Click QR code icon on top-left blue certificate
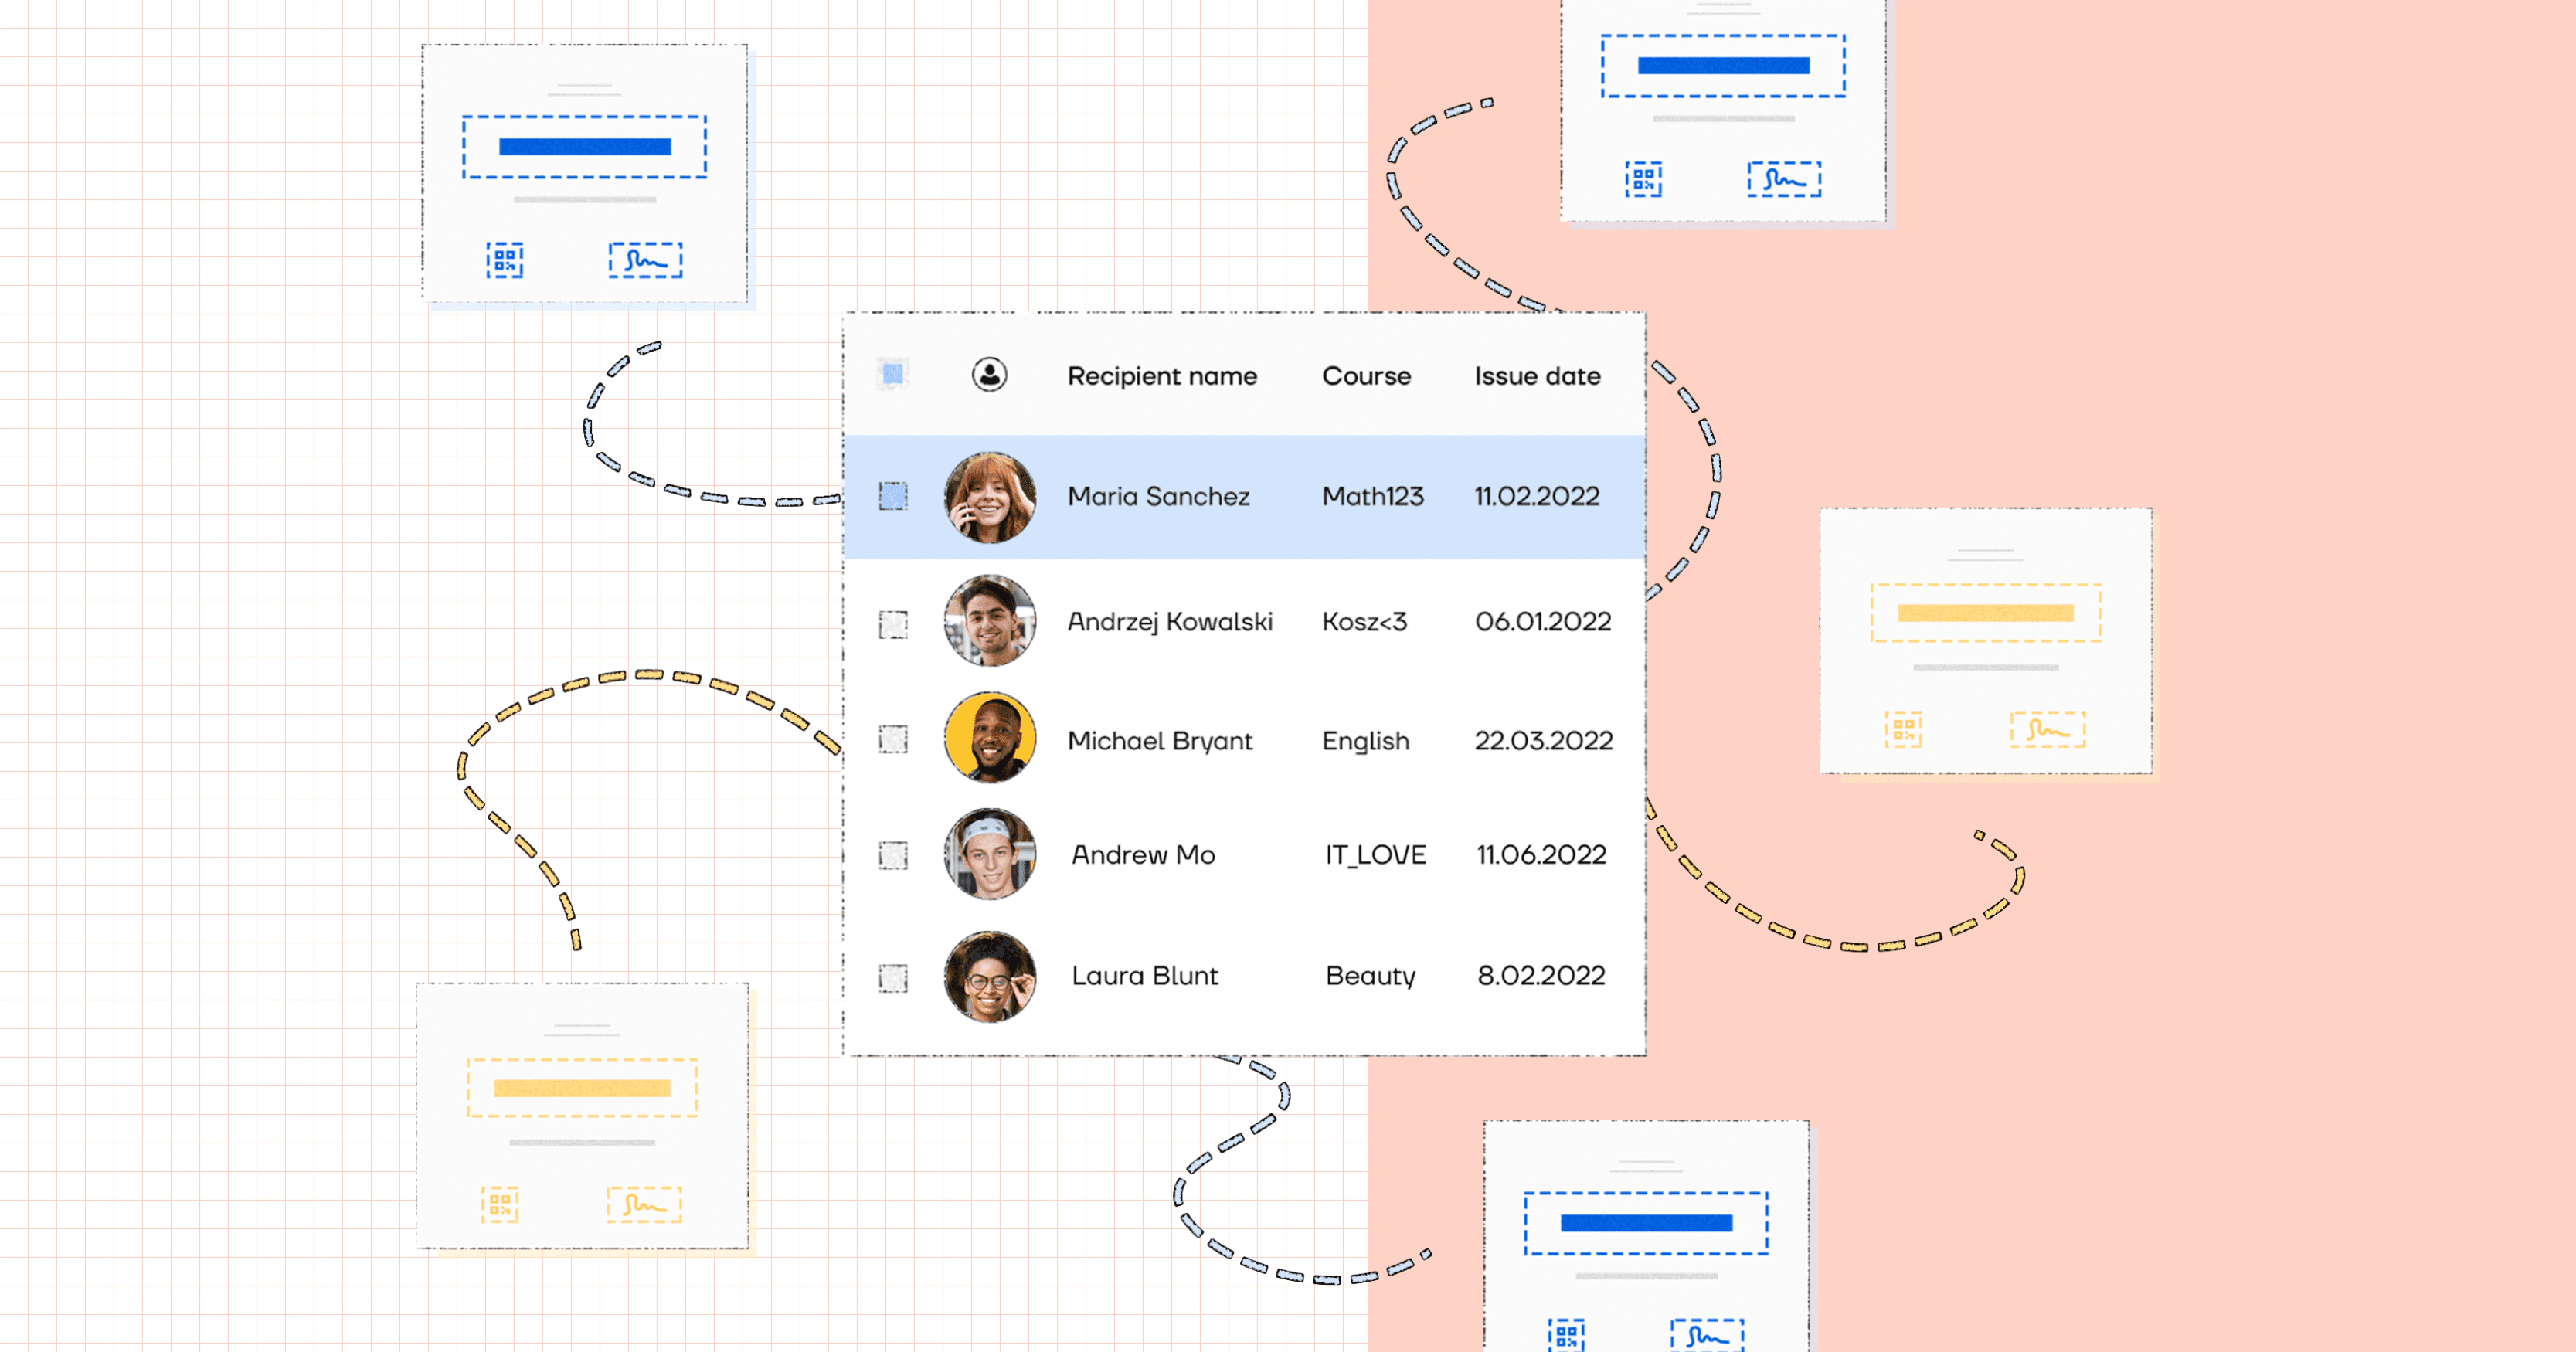This screenshot has height=1352, width=2576. [505, 260]
